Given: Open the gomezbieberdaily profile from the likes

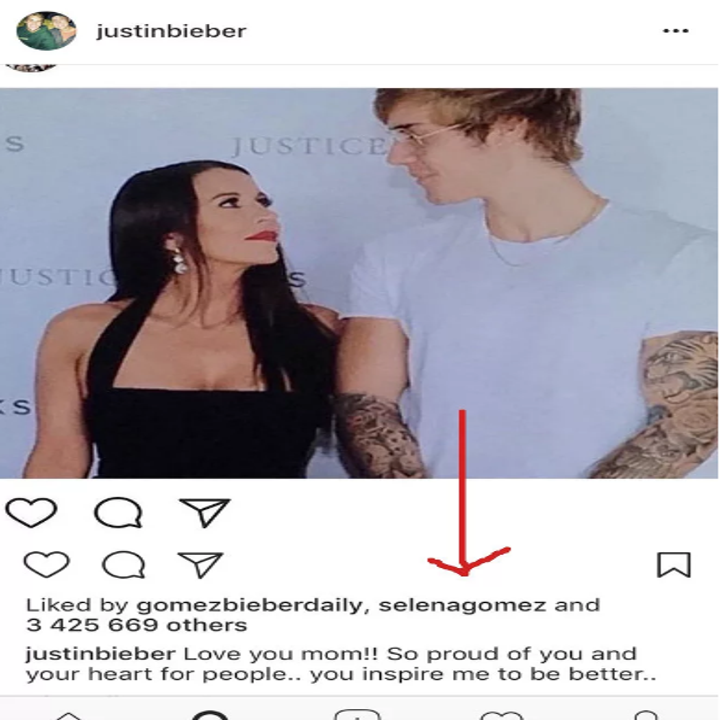Looking at the screenshot, I should [250, 605].
